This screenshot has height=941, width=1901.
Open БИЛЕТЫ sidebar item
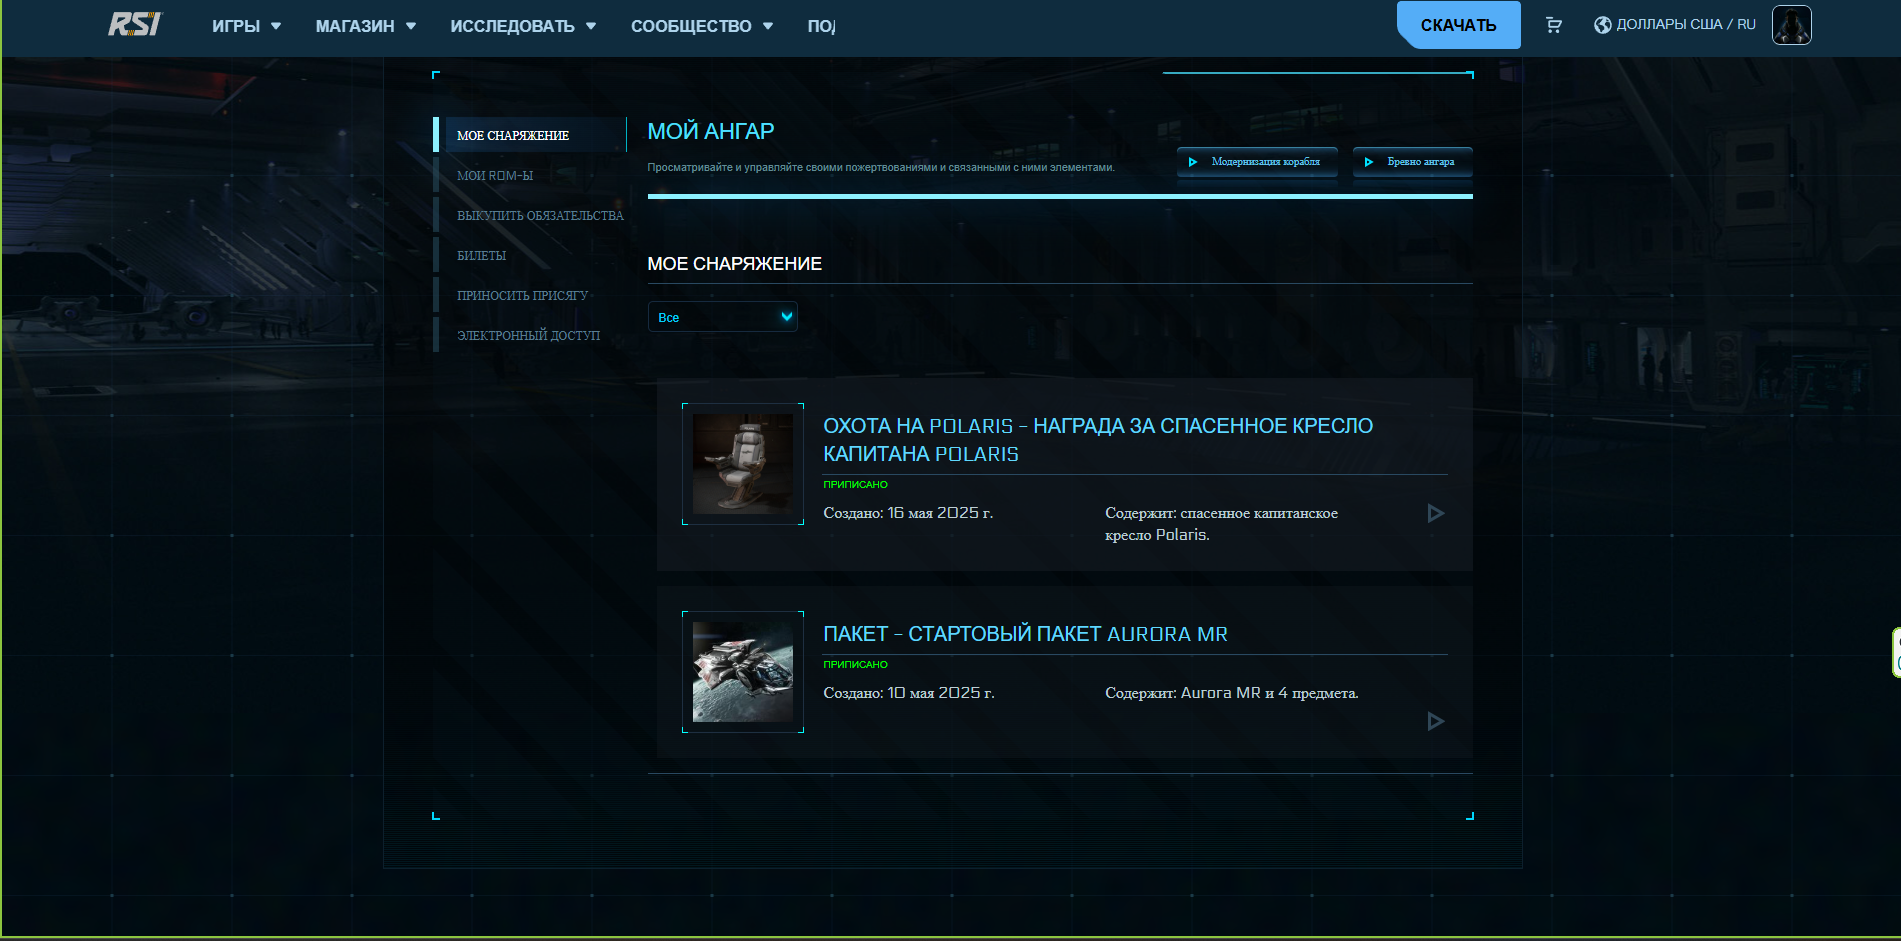pos(481,255)
